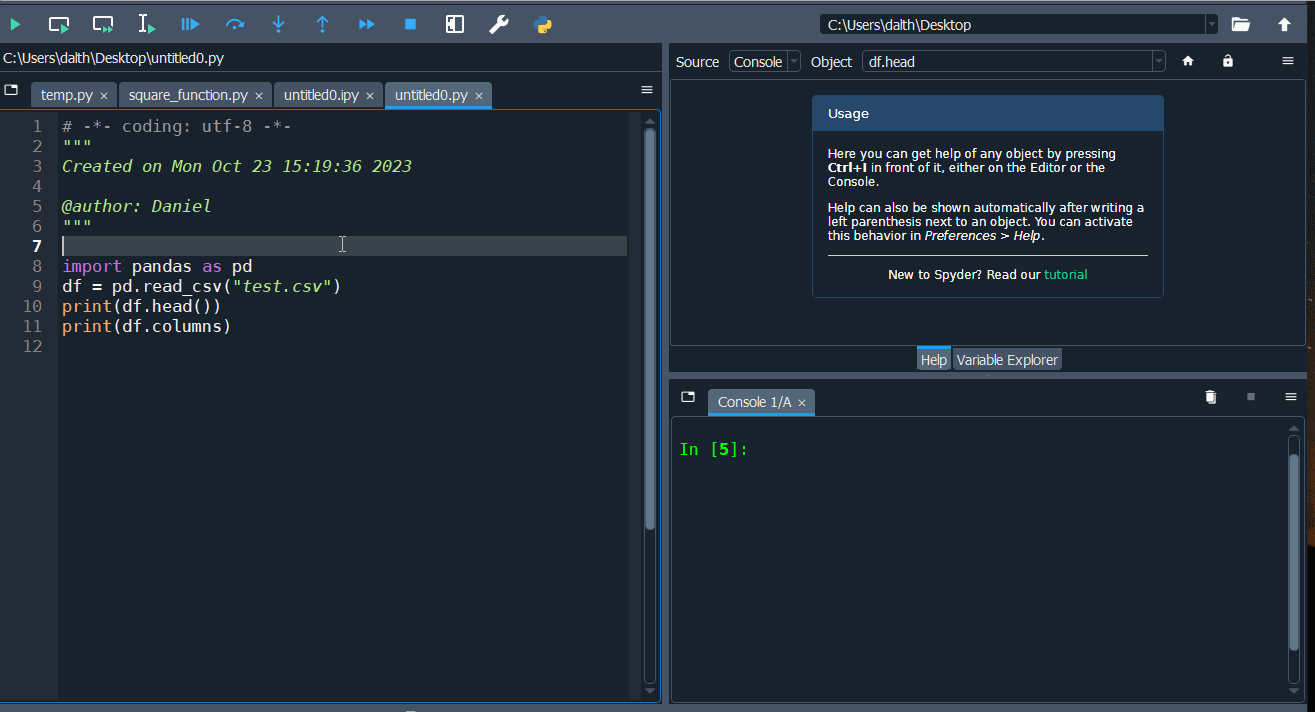This screenshot has height=712, width=1315.
Task: Click the Object df.head input field
Action: click(x=1007, y=61)
